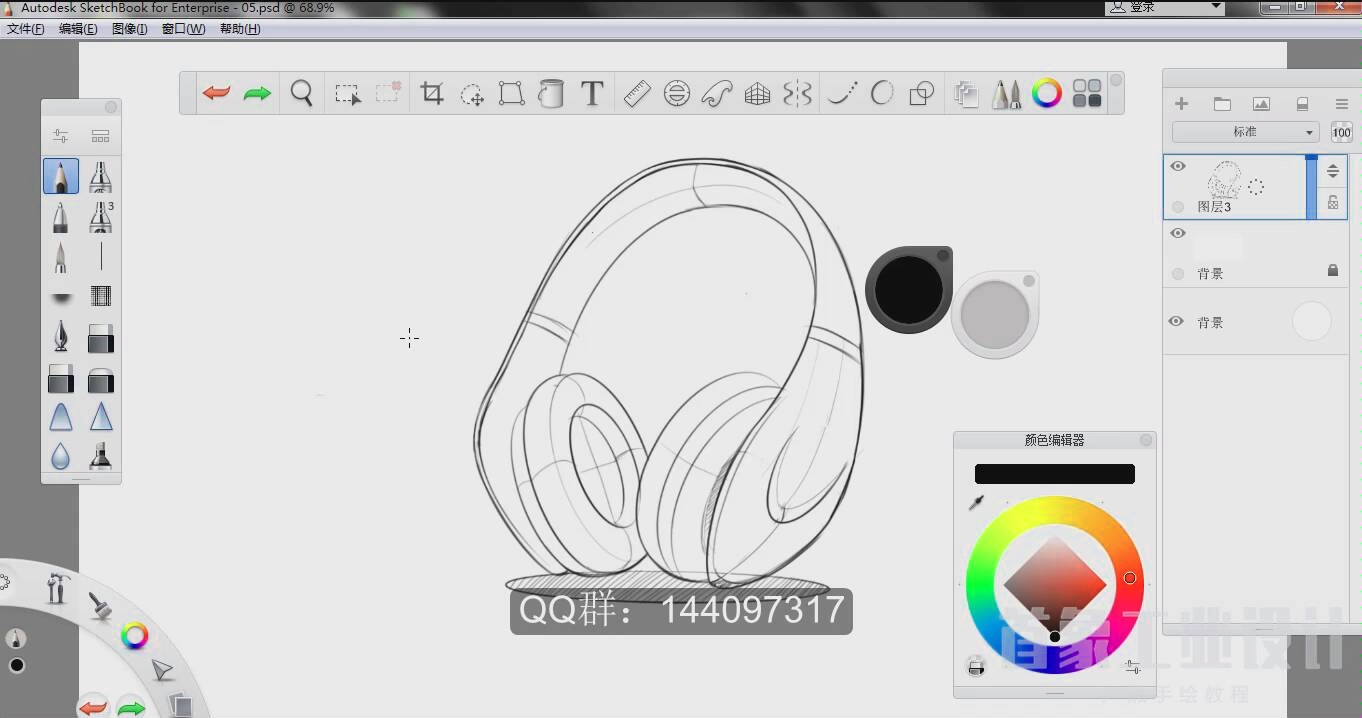
Task: Open the Draw Styles shapes tool
Action: [921, 94]
